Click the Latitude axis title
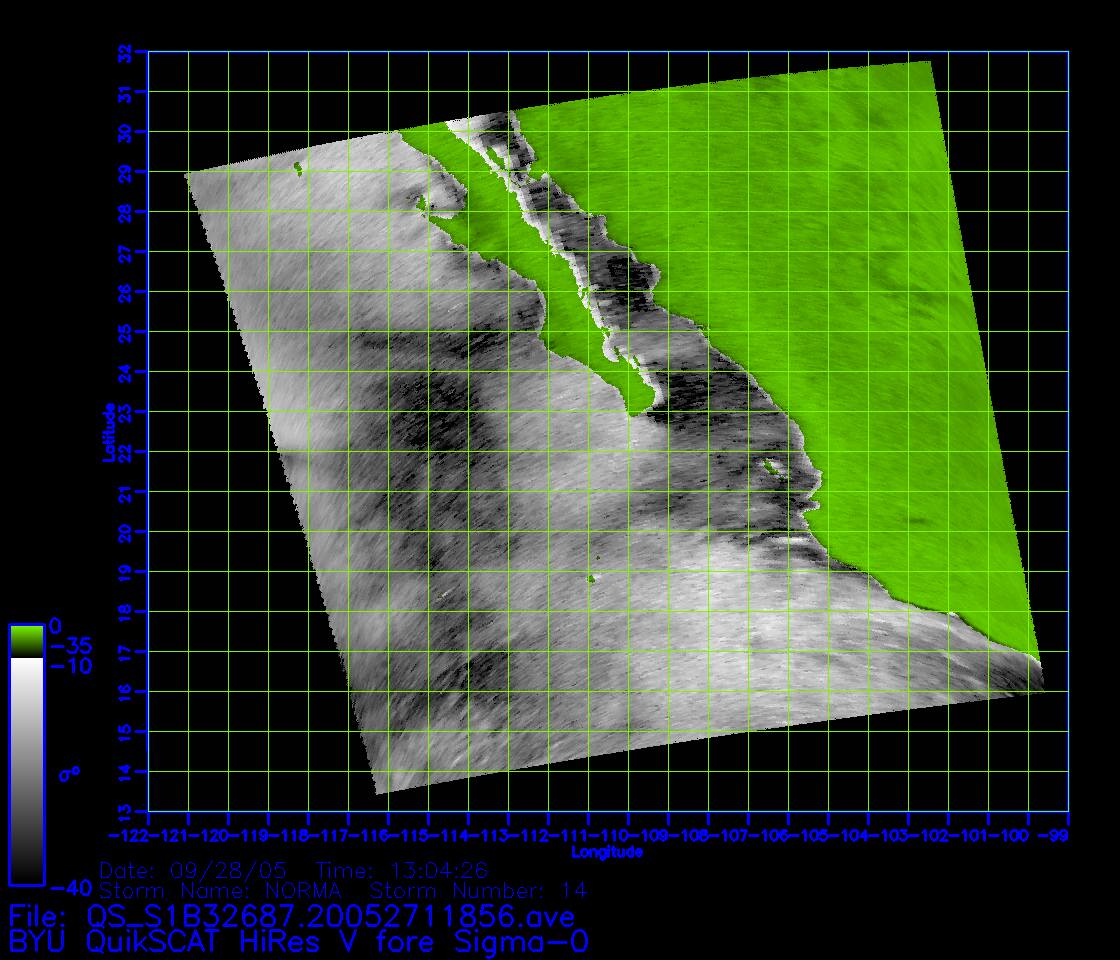Image resolution: width=1120 pixels, height=960 pixels. pyautogui.click(x=107, y=432)
